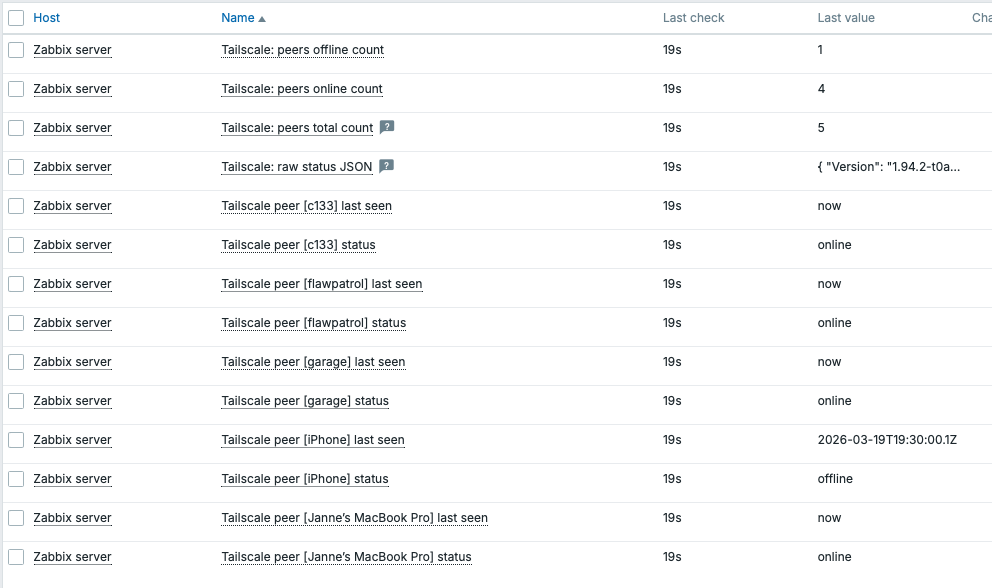Click the Last check column header
Viewport: 992px width, 588px height.
click(693, 18)
